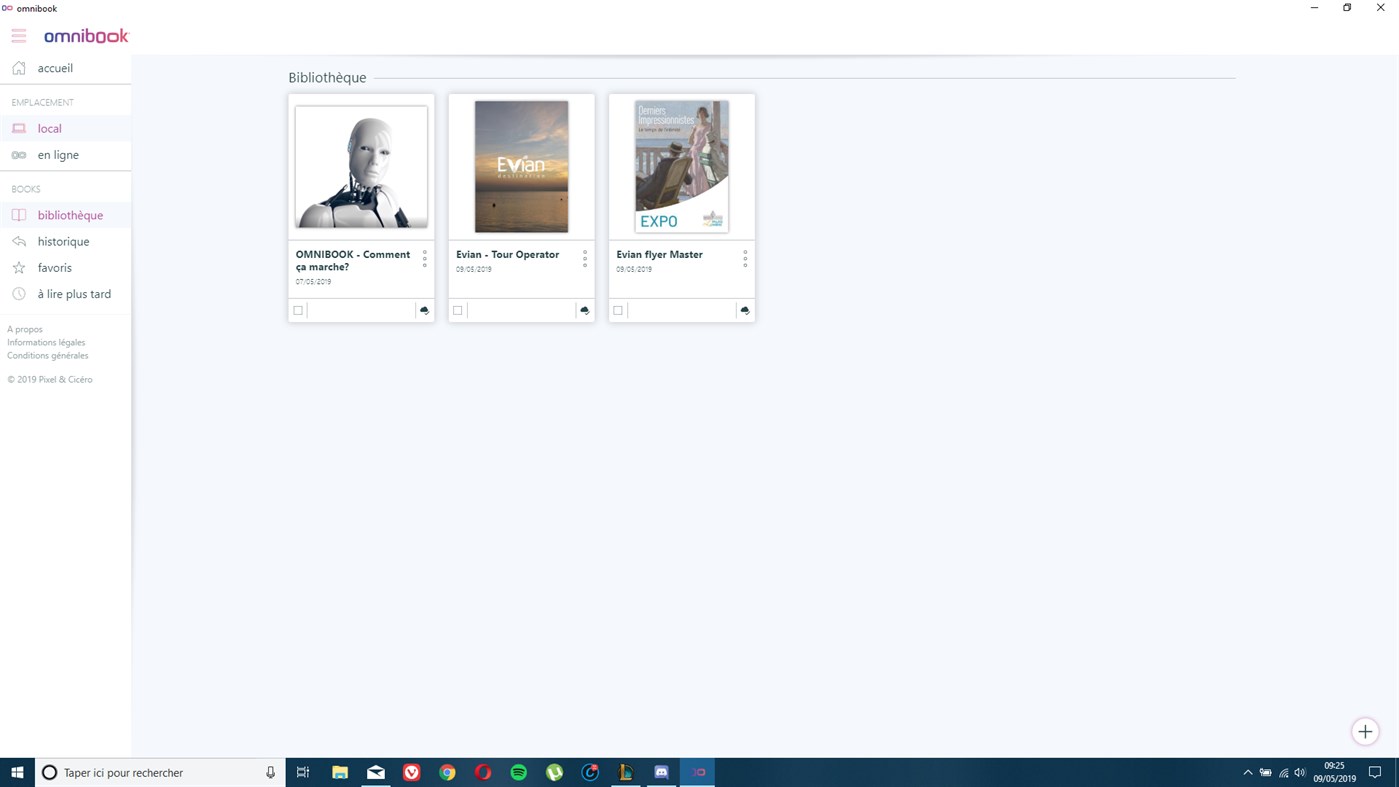Open the taskbar clock and date
The image size is (1399, 787).
pos(1334,772)
